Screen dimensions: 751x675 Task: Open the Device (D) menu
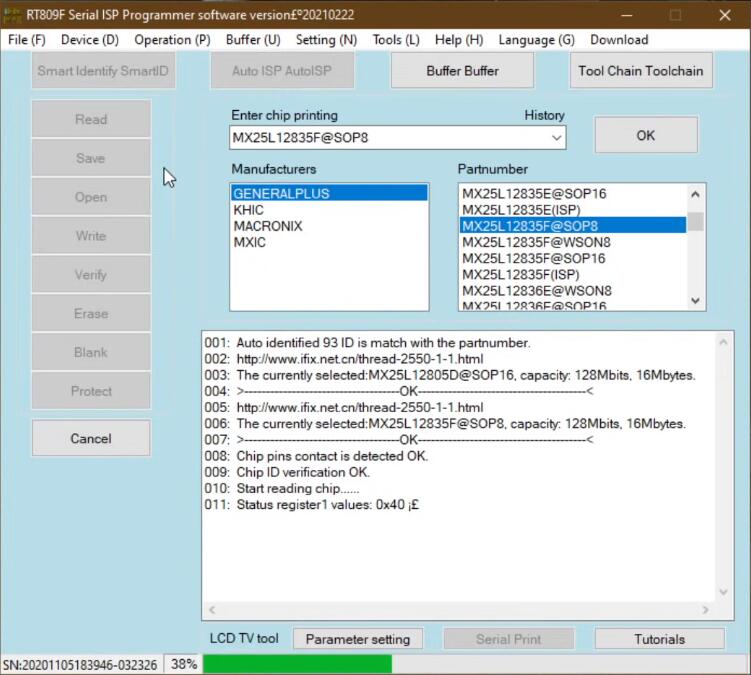90,40
